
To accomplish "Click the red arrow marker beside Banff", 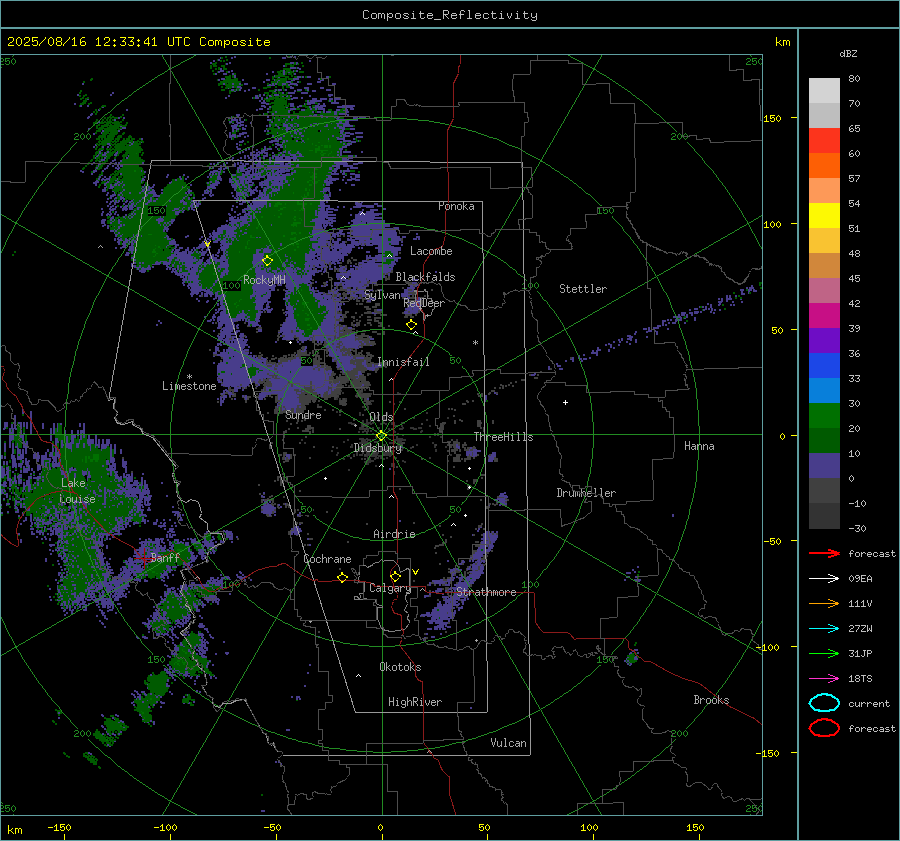I will [x=143, y=556].
